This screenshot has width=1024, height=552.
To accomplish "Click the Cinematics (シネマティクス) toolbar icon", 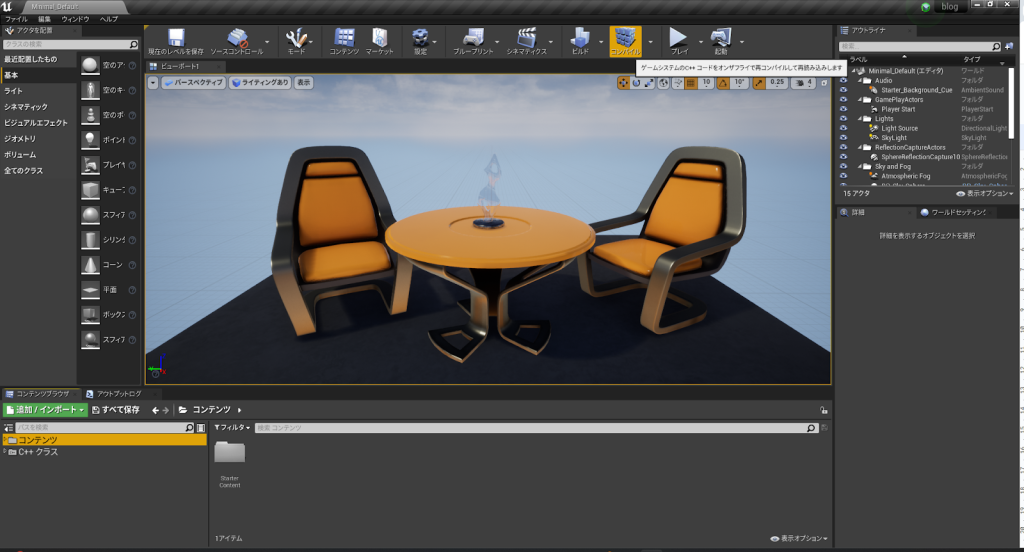I will coord(527,39).
